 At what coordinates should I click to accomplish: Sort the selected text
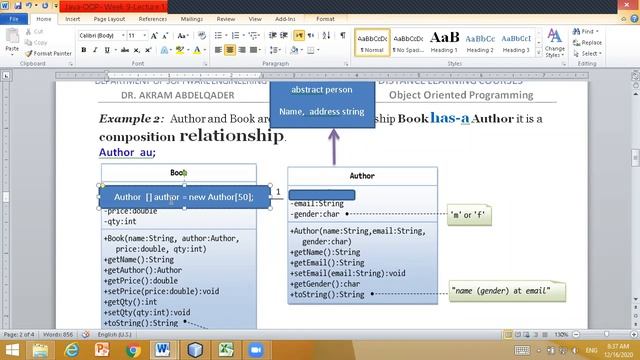click(326, 36)
